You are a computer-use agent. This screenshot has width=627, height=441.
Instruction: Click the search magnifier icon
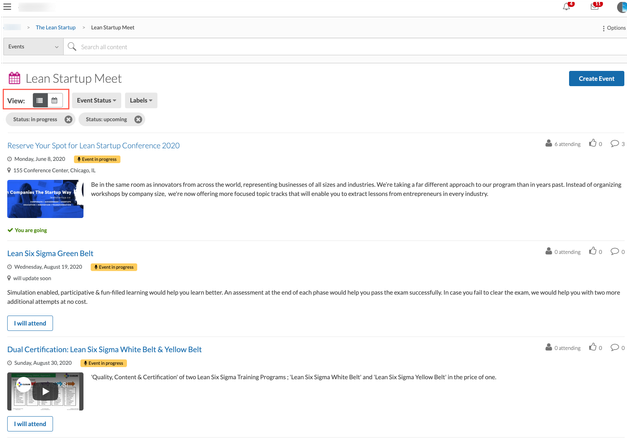72,47
